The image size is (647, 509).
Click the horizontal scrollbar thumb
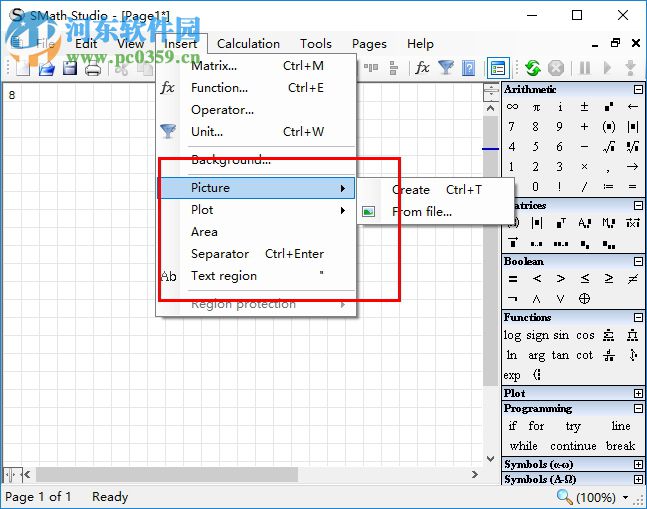click(167, 474)
